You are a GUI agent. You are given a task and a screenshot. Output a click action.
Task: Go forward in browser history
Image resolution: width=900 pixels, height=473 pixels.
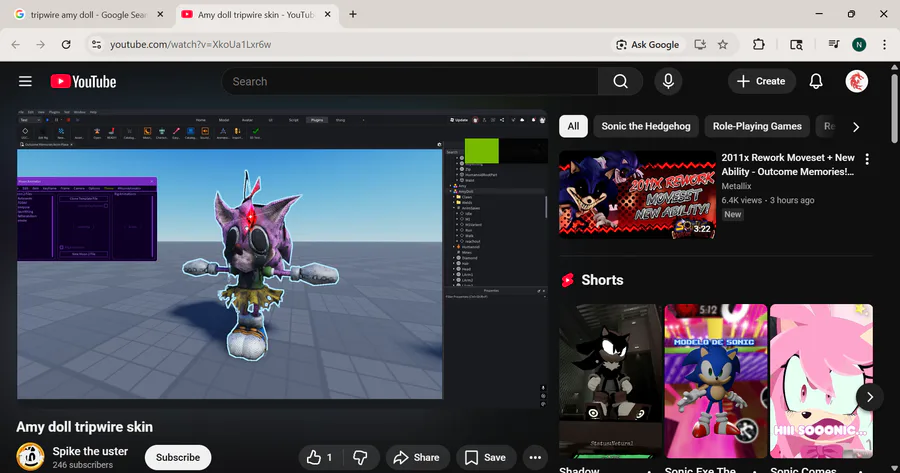tap(40, 44)
